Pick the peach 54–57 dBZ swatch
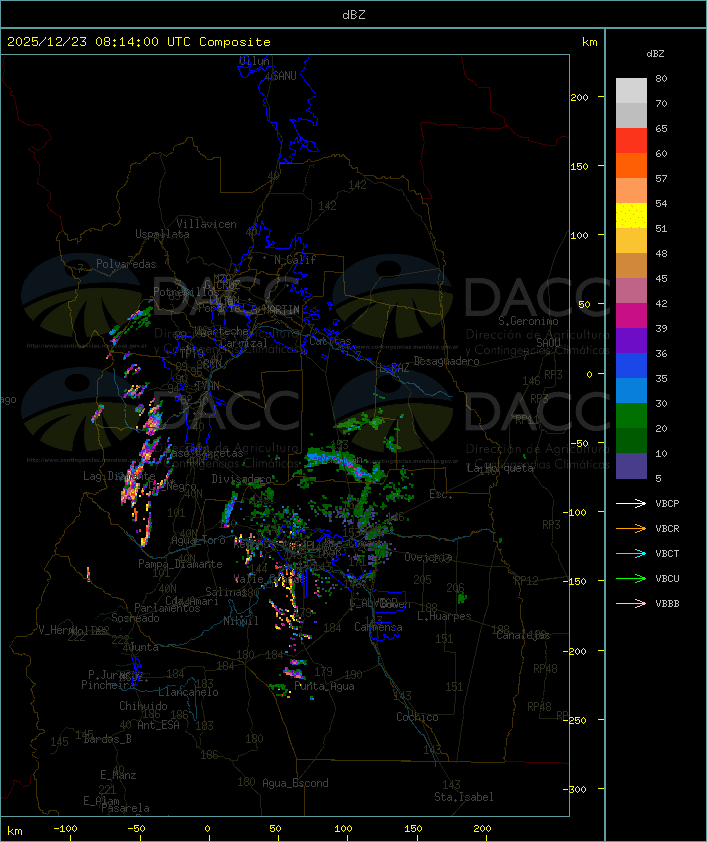This screenshot has height=842, width=707. point(631,191)
